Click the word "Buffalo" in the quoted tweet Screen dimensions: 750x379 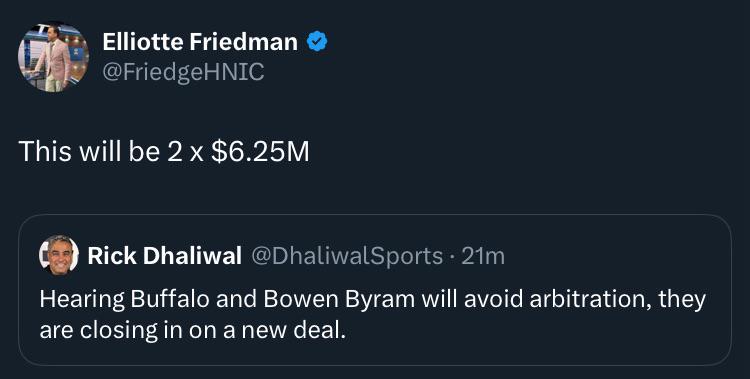(x=170, y=299)
